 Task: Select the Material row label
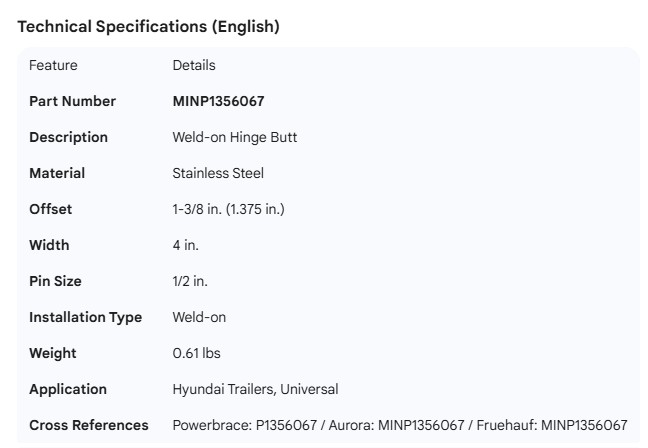(57, 173)
